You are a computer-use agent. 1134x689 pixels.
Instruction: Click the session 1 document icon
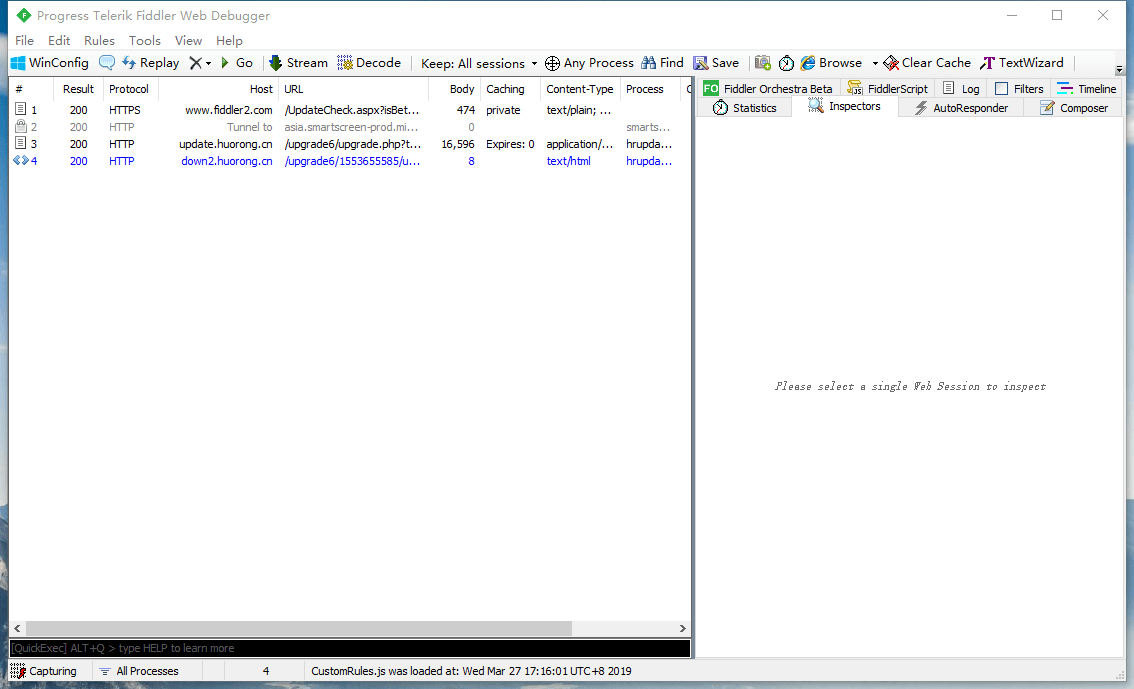[21, 109]
